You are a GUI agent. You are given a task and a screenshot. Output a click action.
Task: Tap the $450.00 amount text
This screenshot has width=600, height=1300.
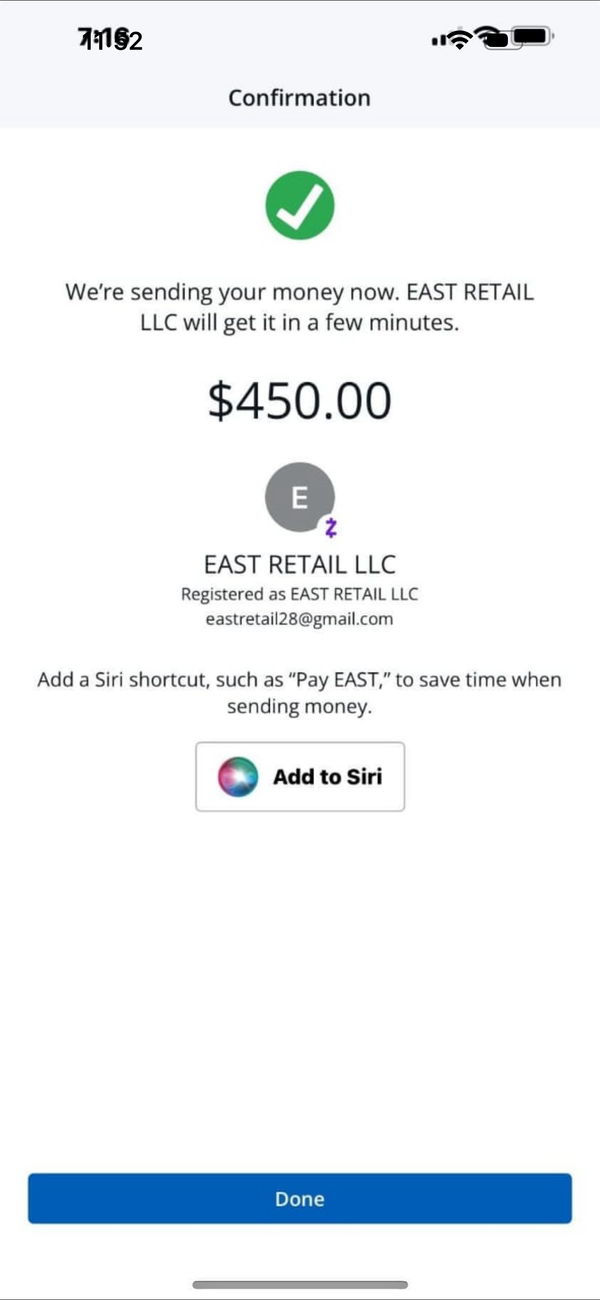point(300,402)
